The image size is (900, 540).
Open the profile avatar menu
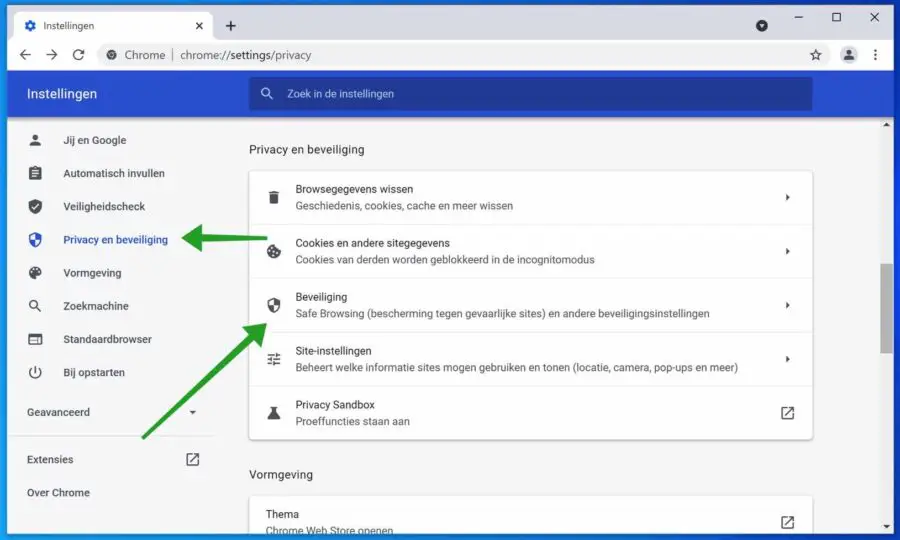click(x=848, y=55)
